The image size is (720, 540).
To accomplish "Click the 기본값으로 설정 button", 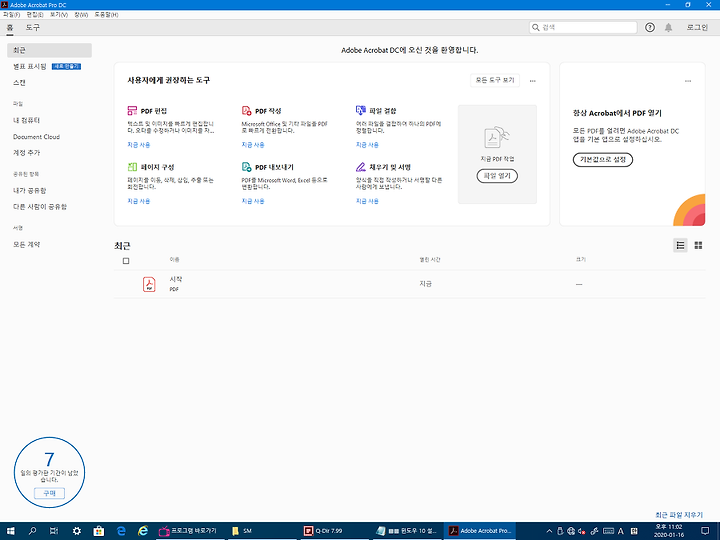I will [x=603, y=159].
